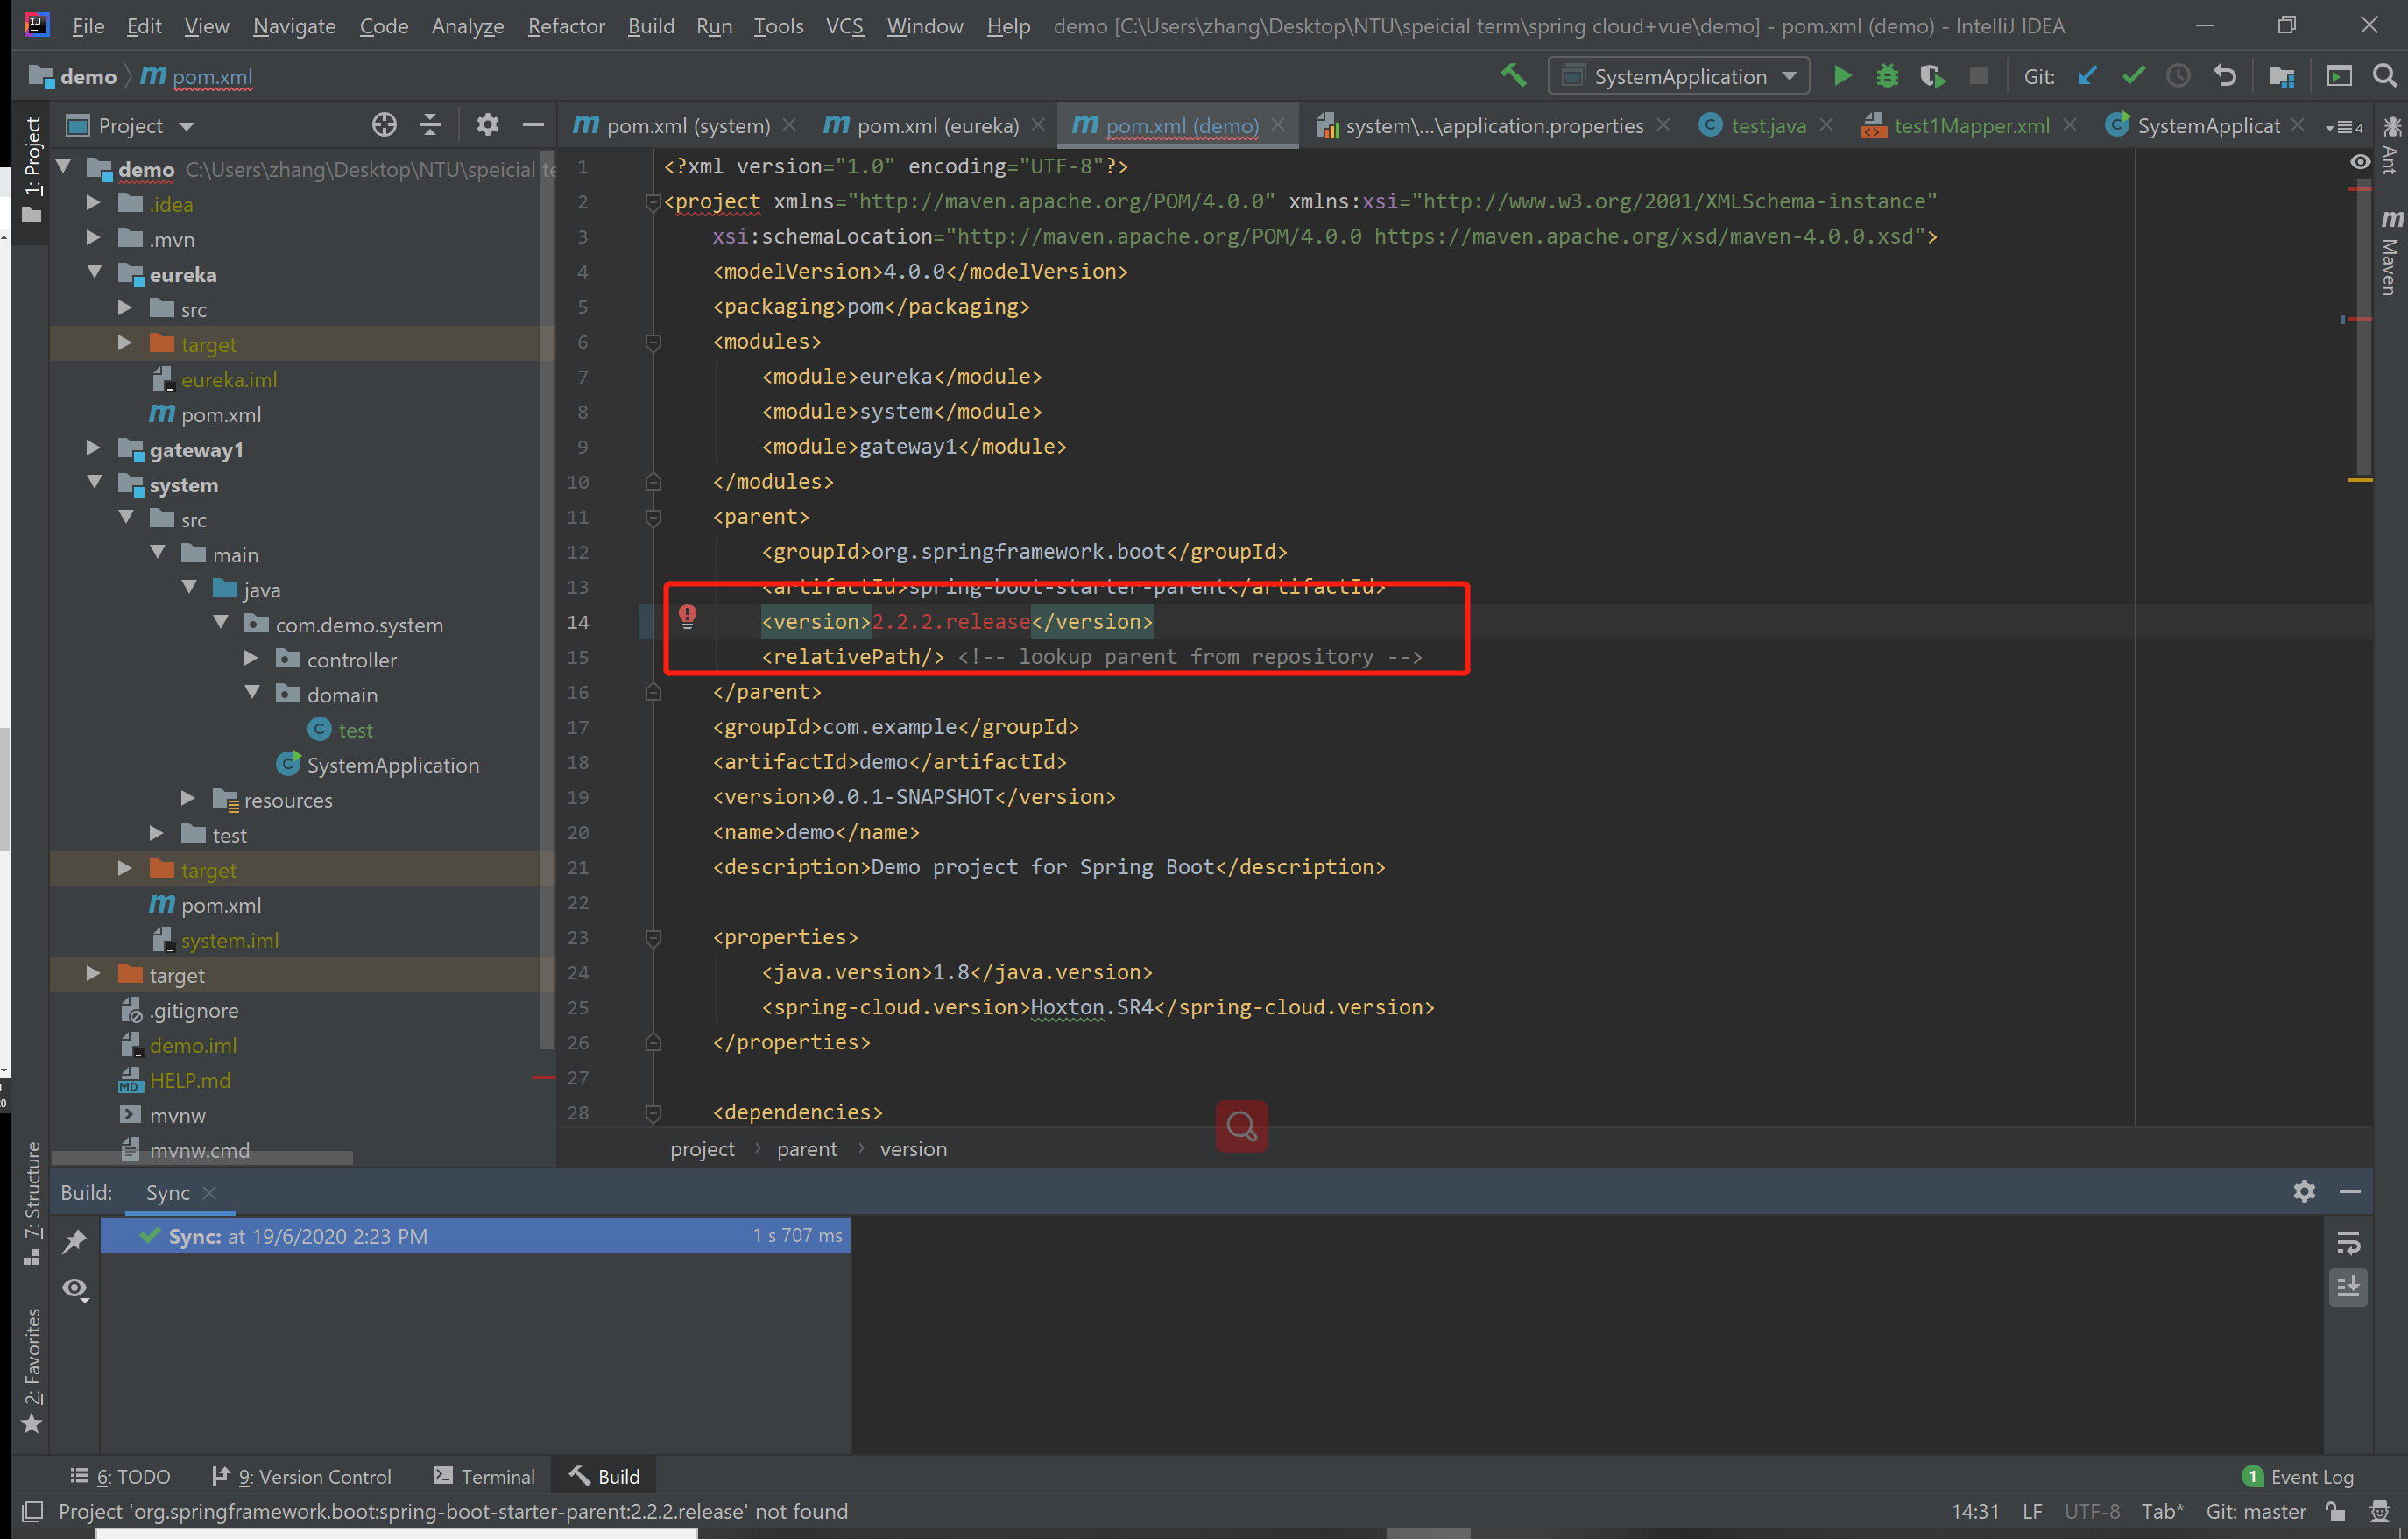Toggle read-only lock in status bar
Image resolution: width=2408 pixels, height=1539 pixels.
point(2335,1511)
